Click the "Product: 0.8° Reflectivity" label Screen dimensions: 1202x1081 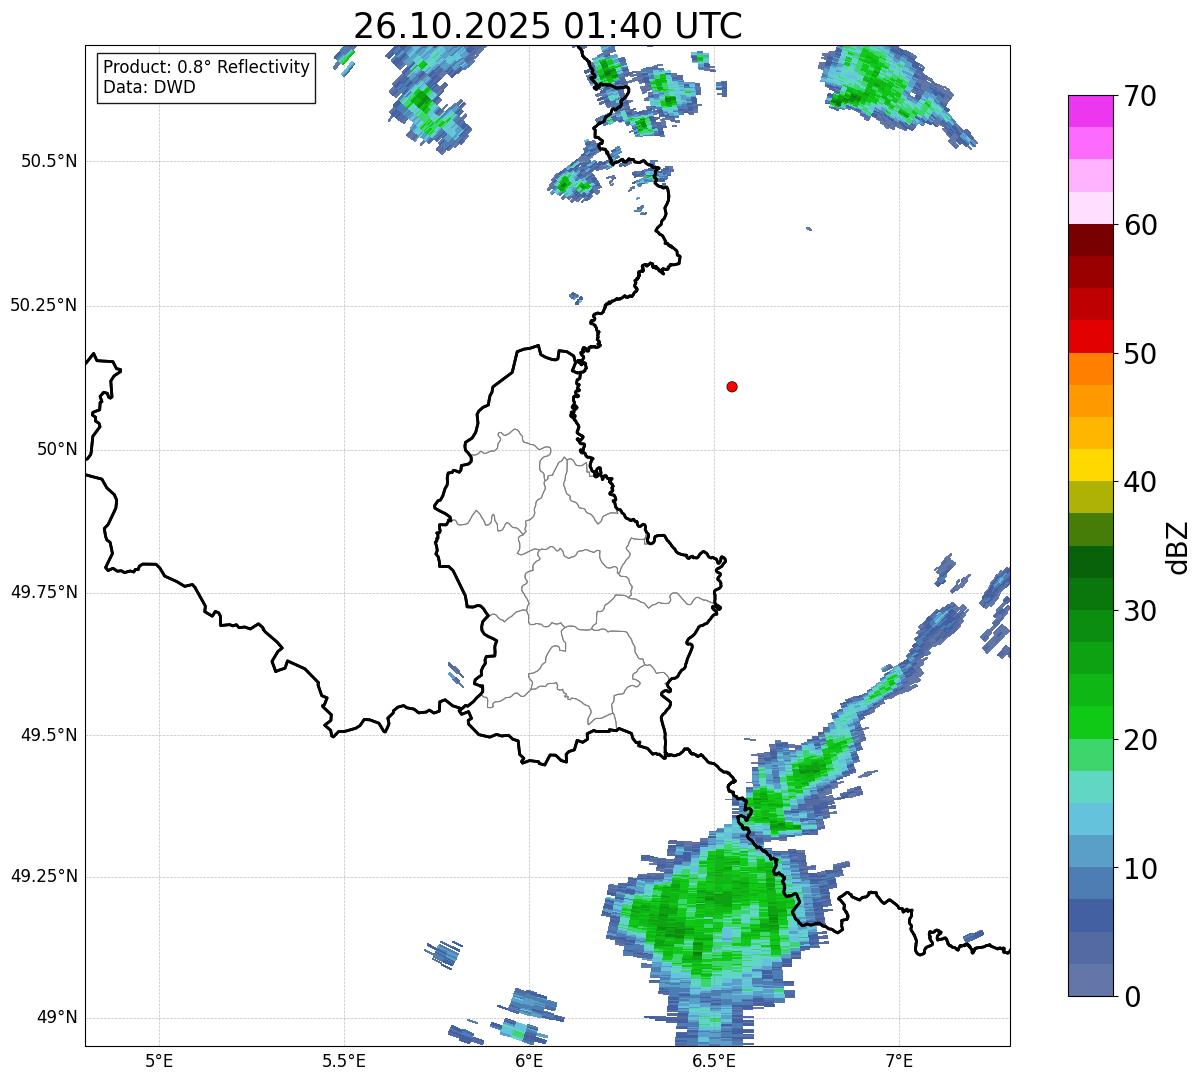click(207, 67)
